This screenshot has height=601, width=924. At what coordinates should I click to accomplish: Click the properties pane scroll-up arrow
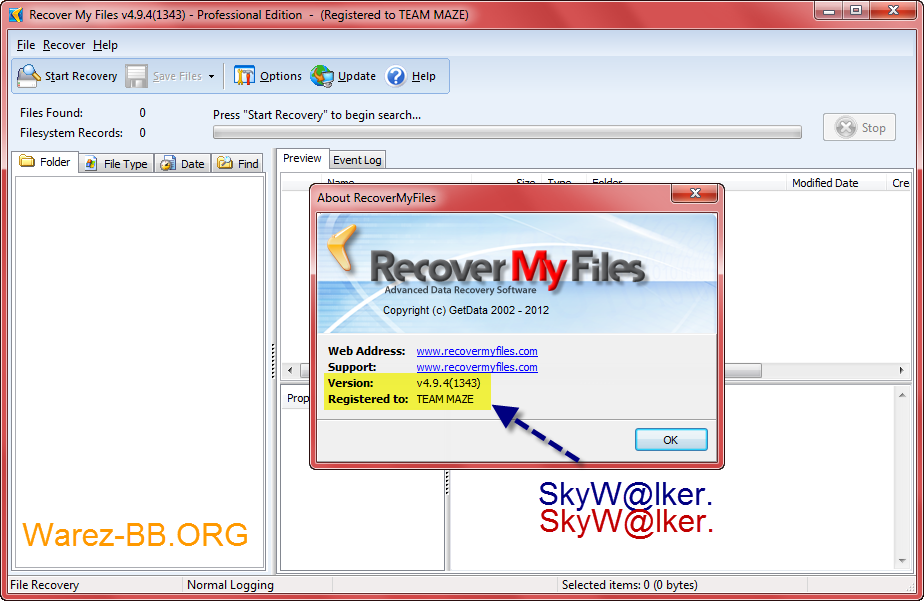click(x=902, y=395)
